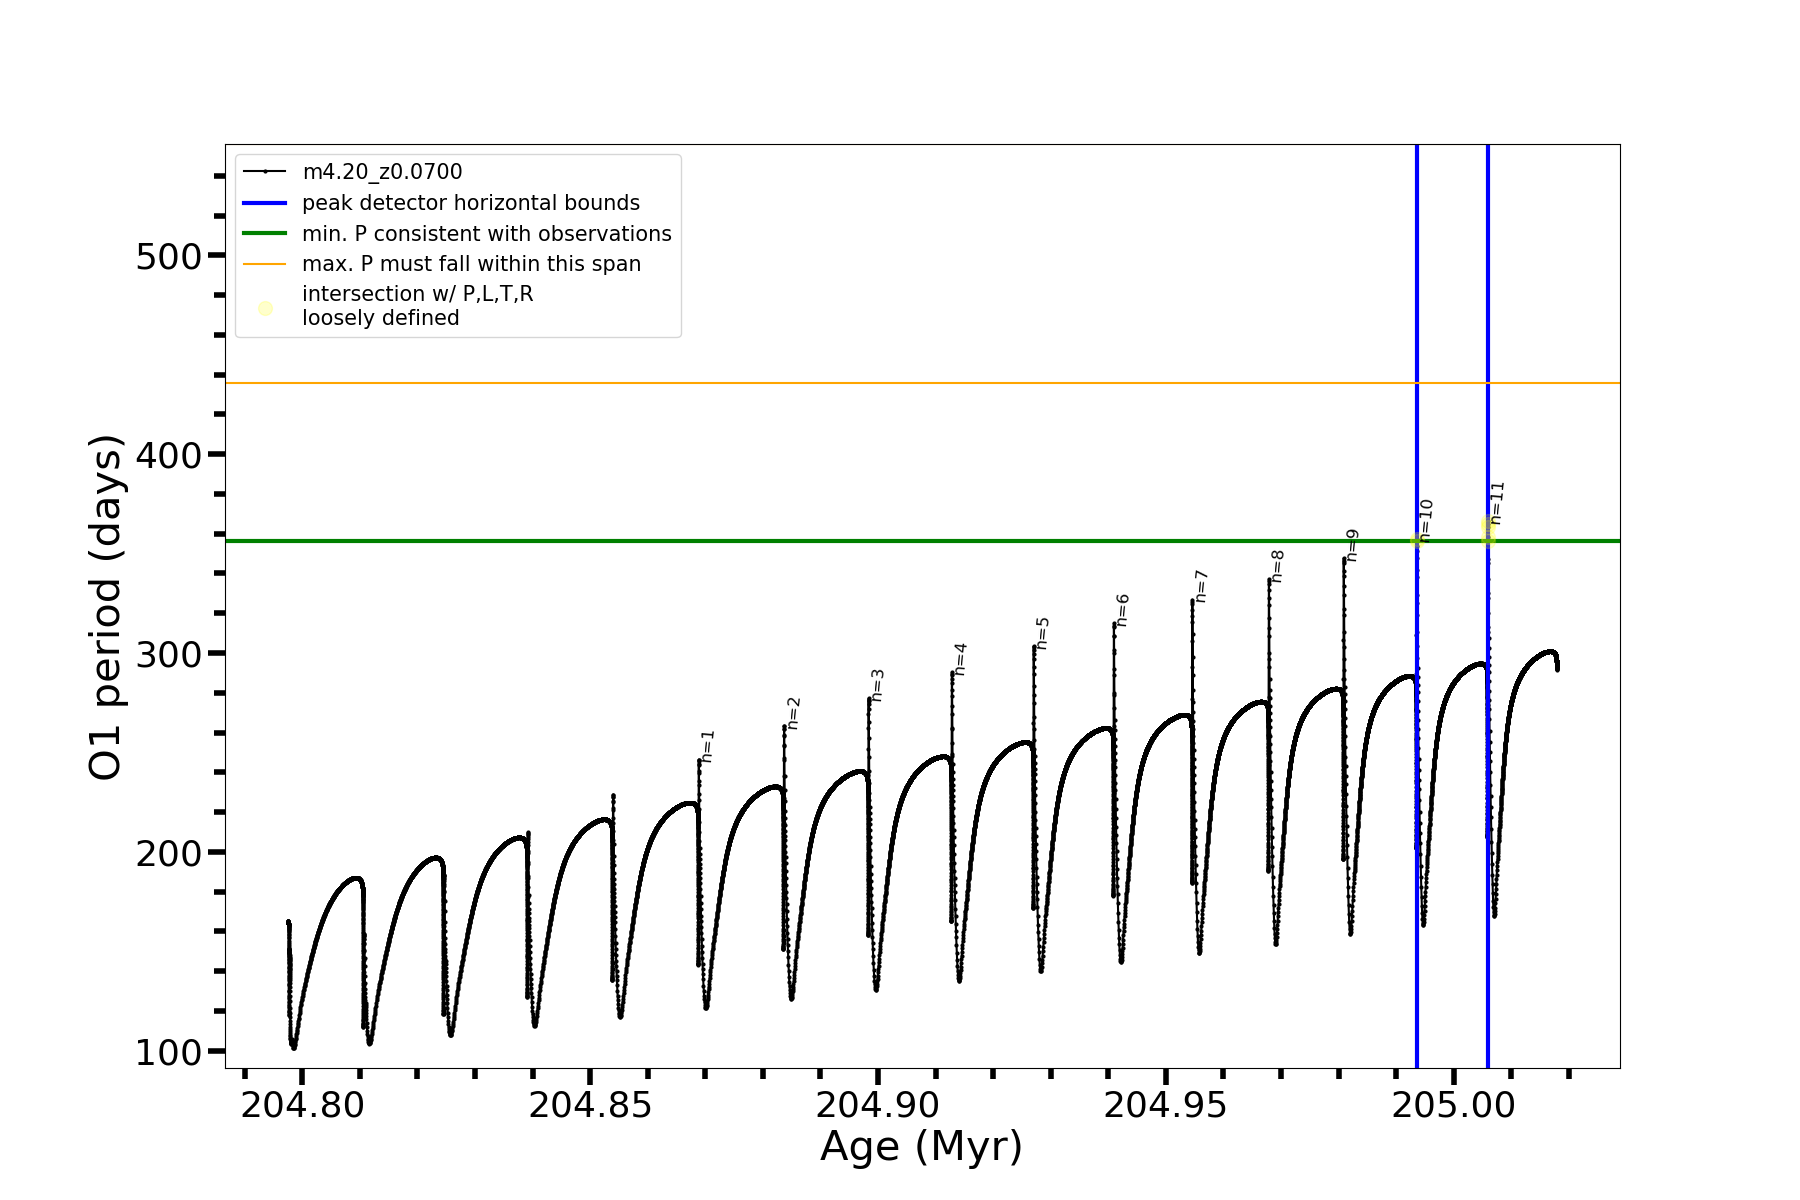Click the m4.20_z0.0700 legend entry
1800x1200 pixels.
click(382, 172)
